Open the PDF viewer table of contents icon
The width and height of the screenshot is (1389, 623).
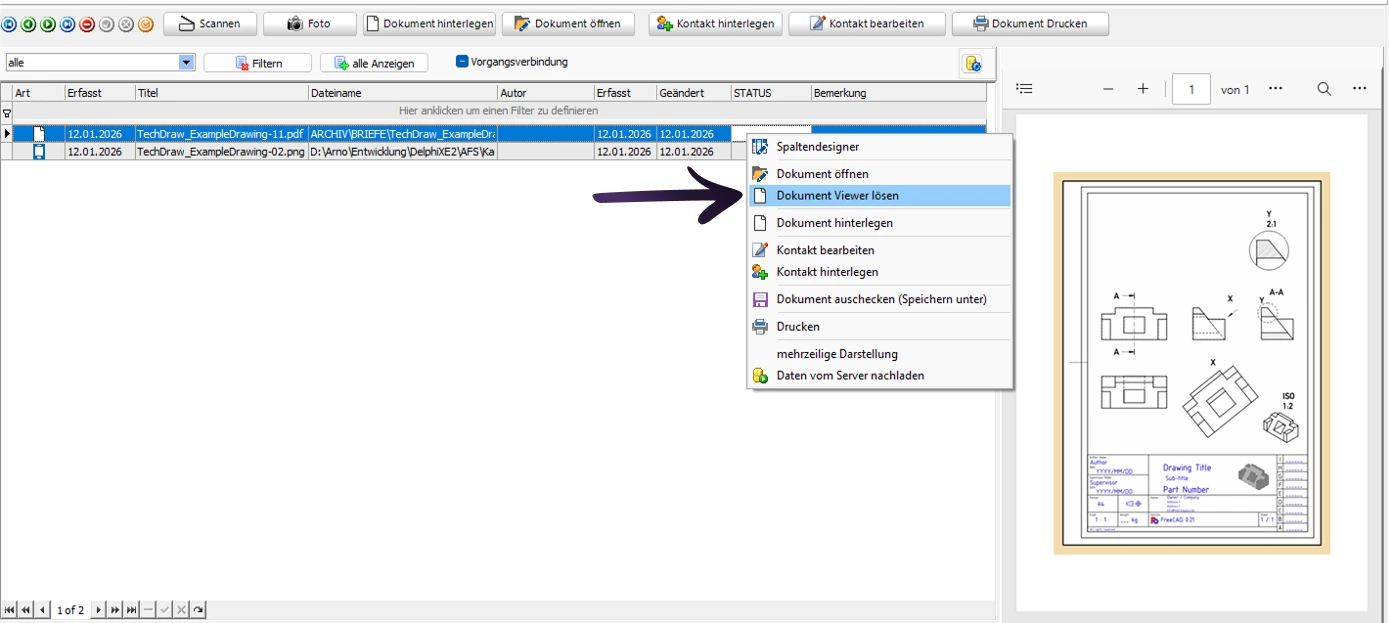(x=1024, y=89)
